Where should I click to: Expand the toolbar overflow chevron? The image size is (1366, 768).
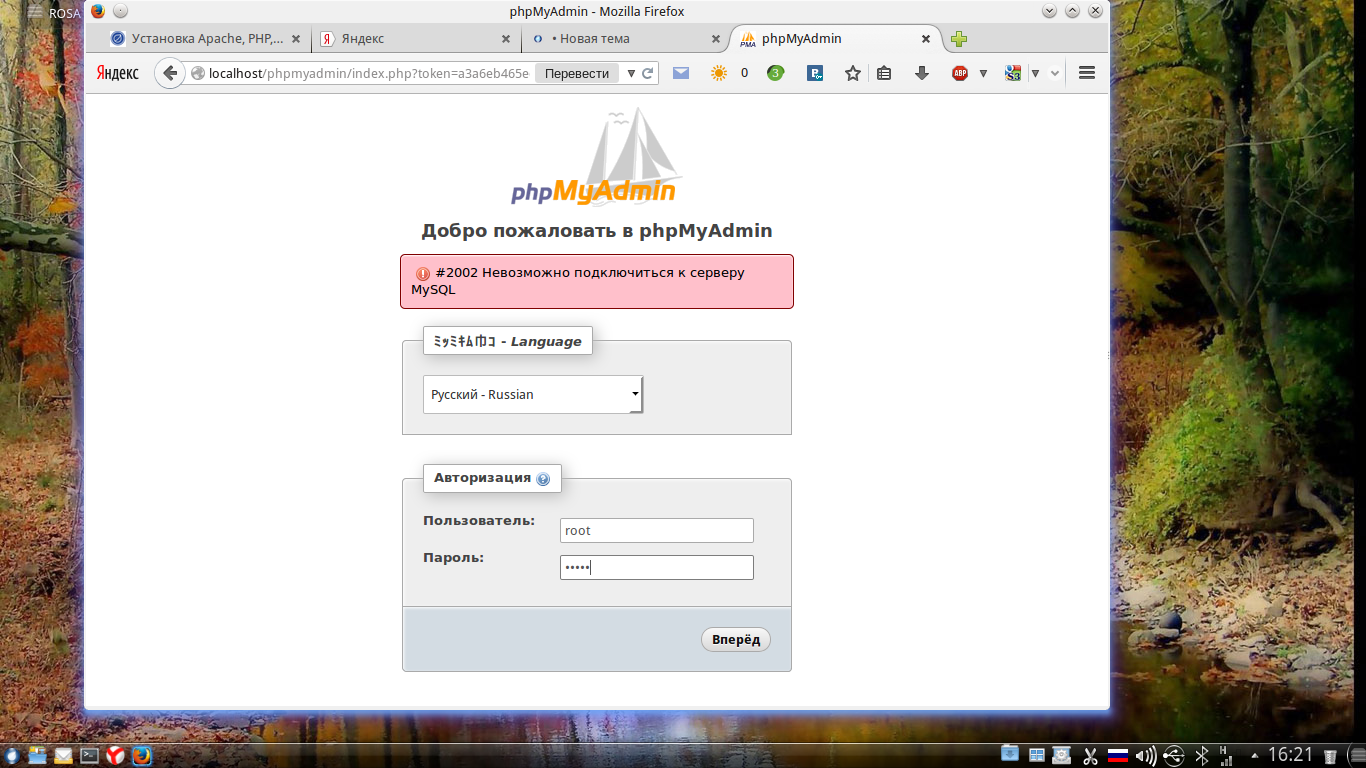(x=1055, y=73)
